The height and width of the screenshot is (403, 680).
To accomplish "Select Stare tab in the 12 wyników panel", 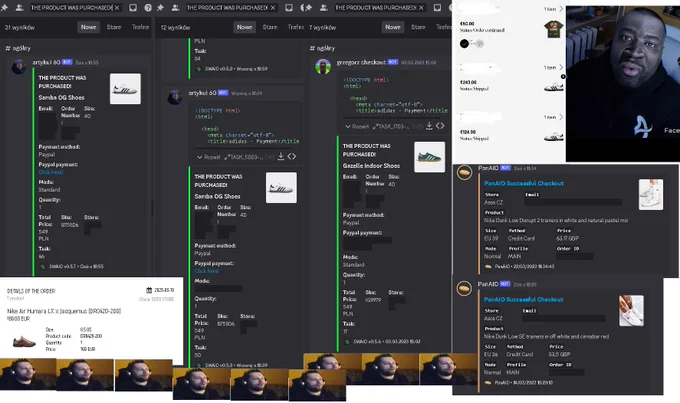I will point(270,27).
